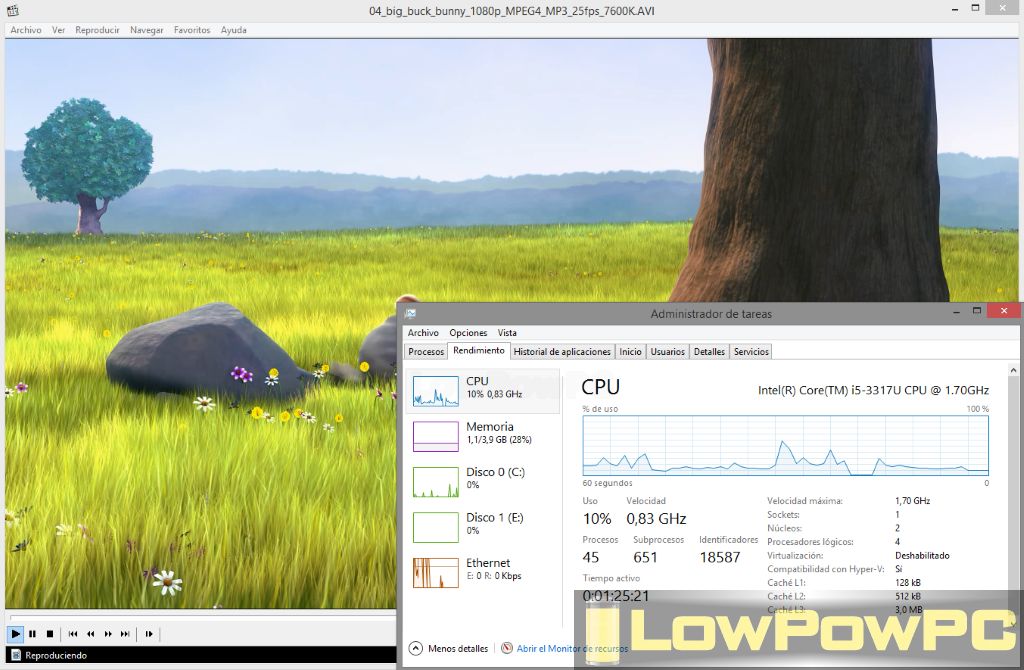Select the Disco 0 (C:) graph thumbnail

(436, 482)
